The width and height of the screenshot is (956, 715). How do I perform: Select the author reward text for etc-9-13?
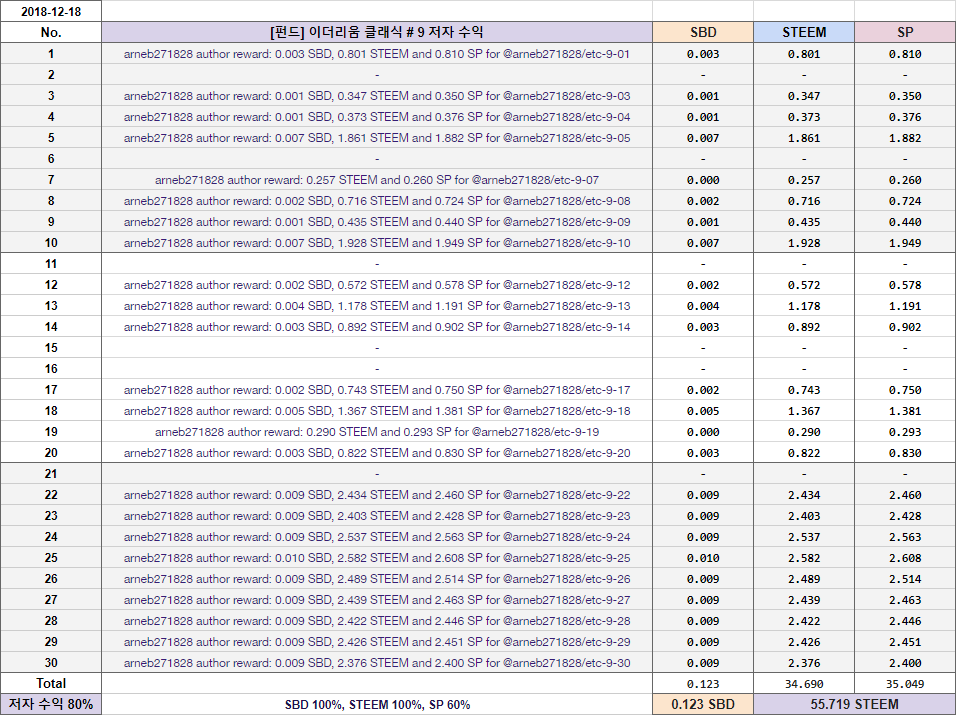click(377, 306)
